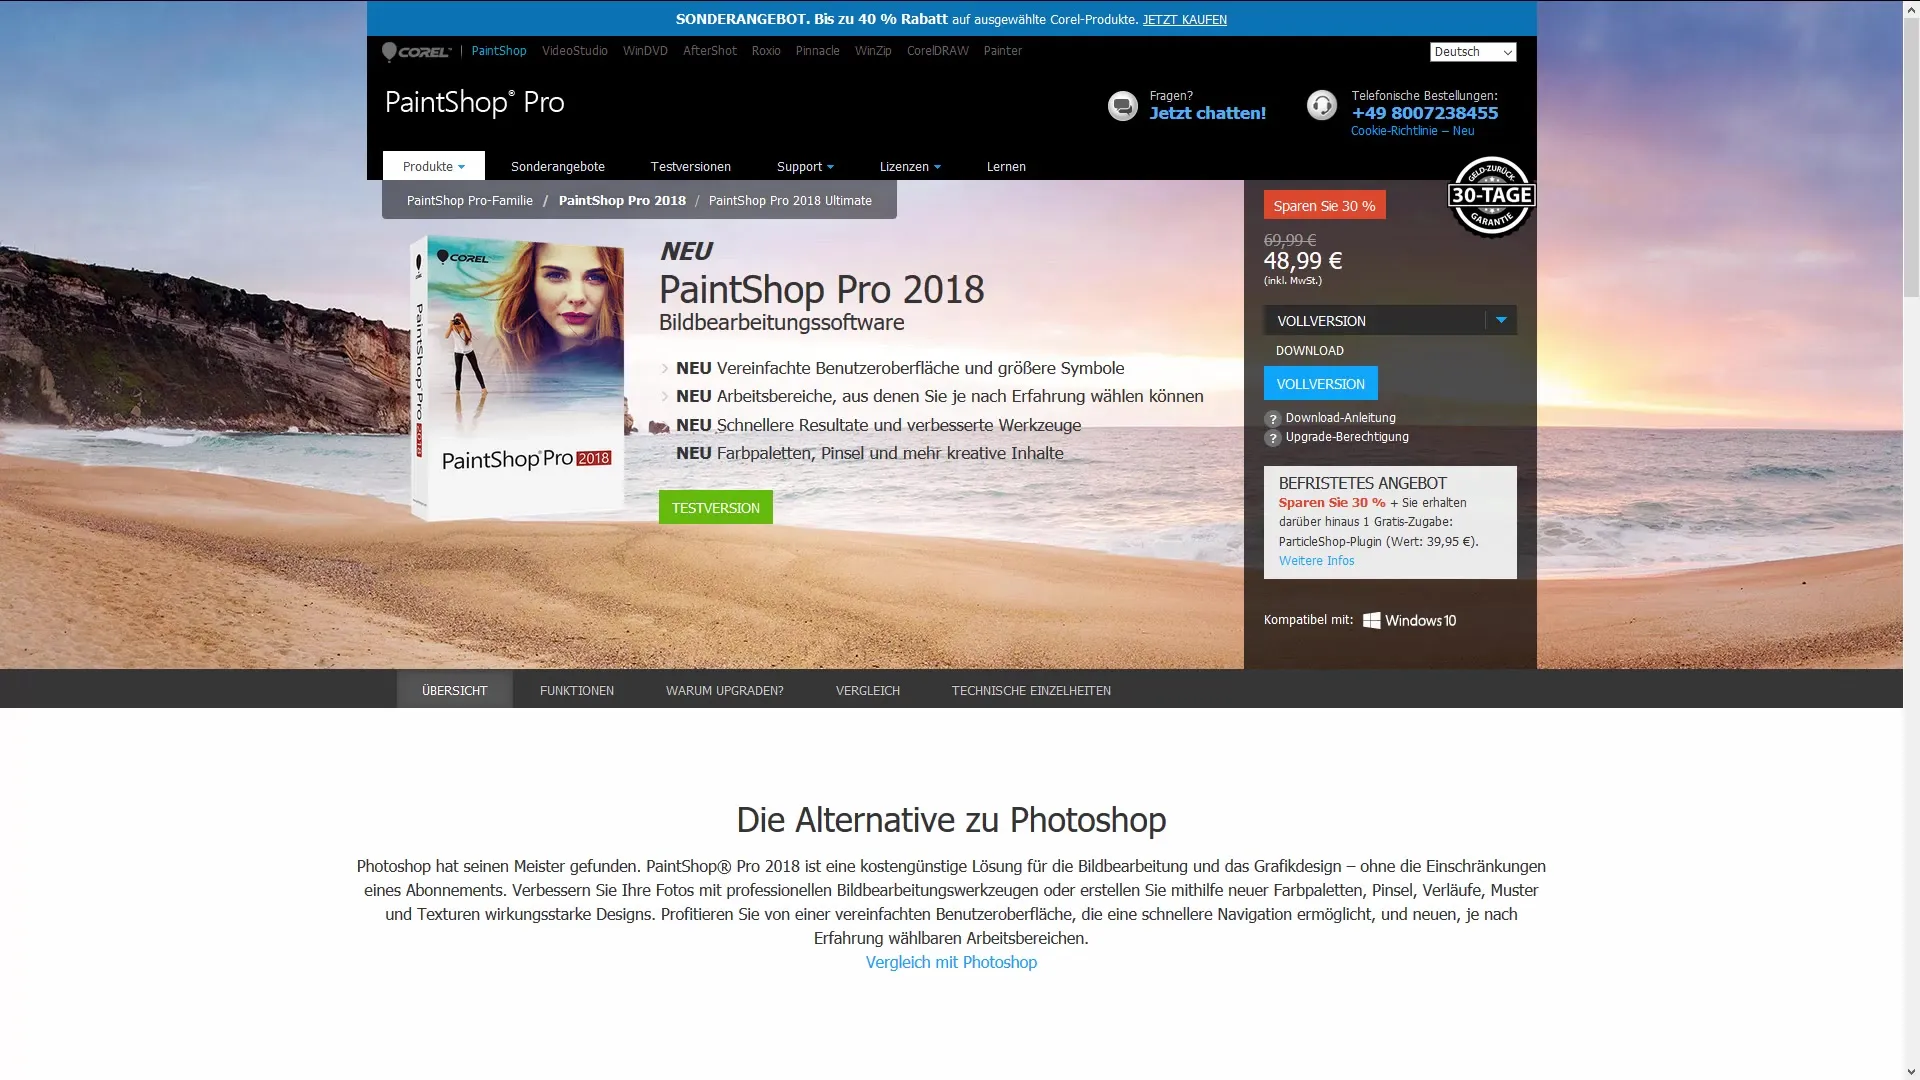
Task: Click the headset phone icon
Action: coord(1321,105)
